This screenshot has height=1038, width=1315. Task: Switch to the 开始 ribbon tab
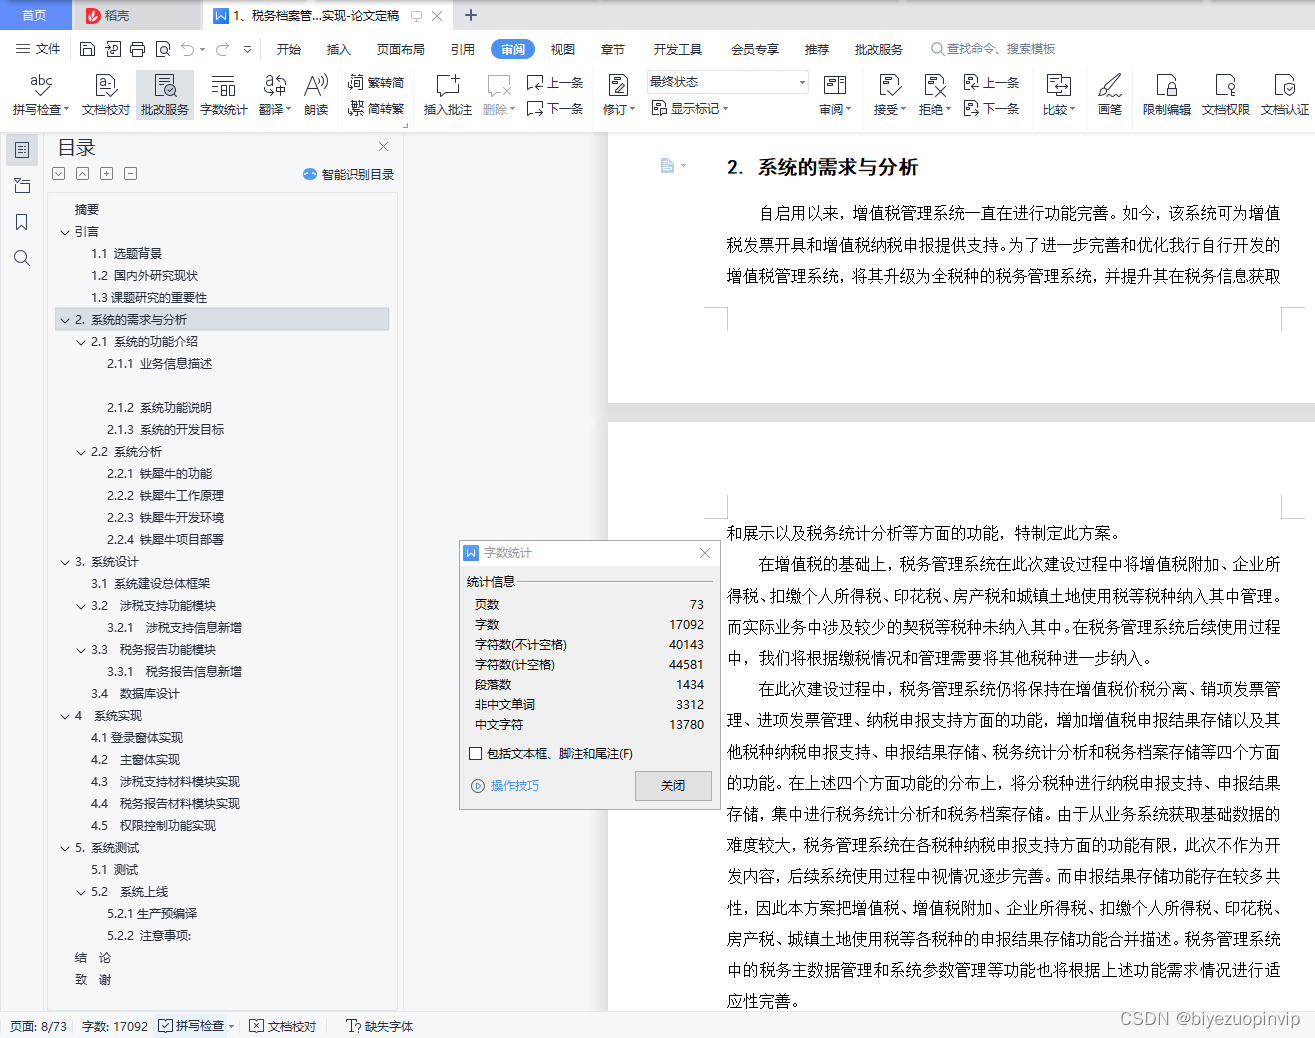289,49
